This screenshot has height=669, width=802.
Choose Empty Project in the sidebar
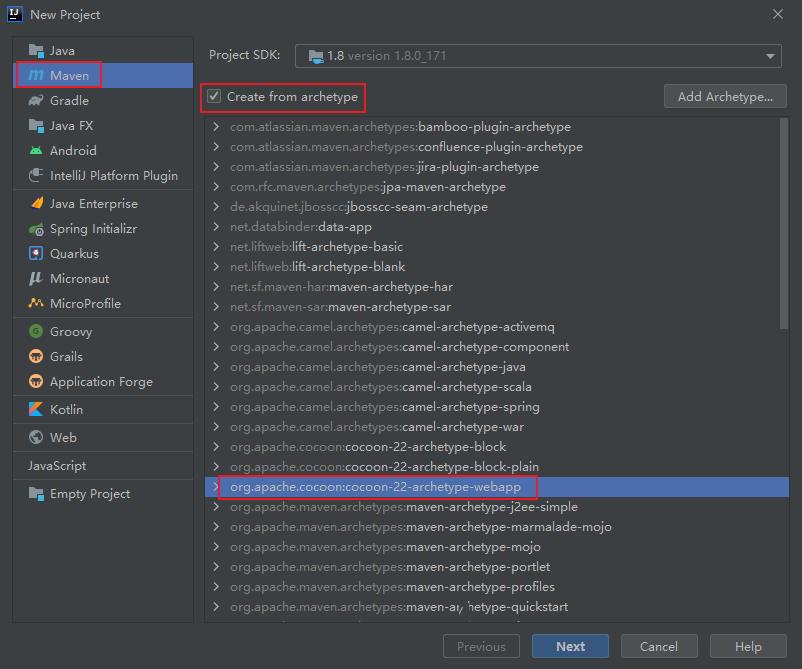click(x=90, y=494)
